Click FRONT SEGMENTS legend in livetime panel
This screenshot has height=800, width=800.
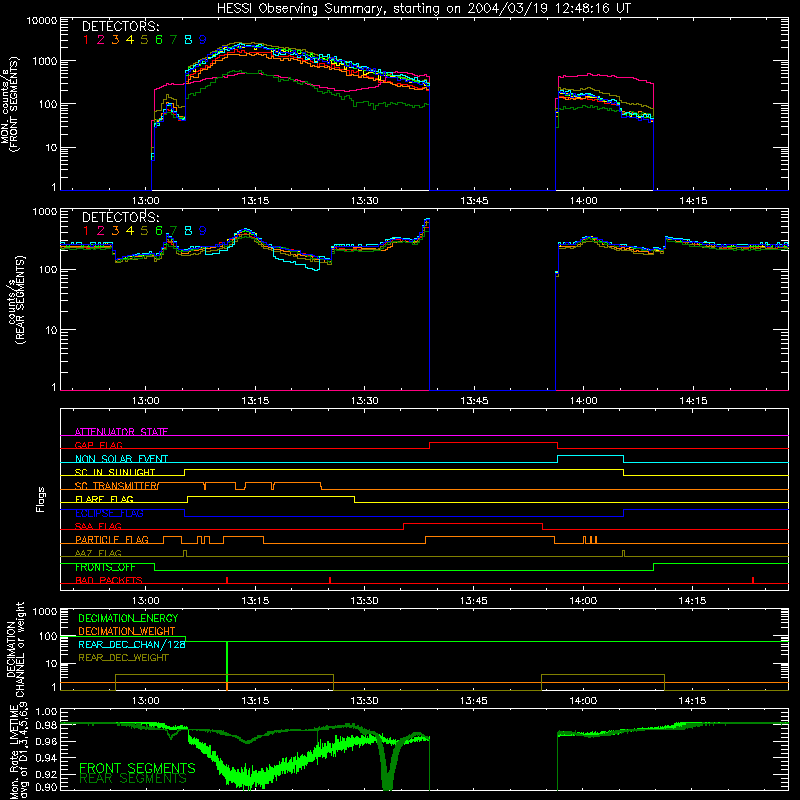[x=137, y=768]
